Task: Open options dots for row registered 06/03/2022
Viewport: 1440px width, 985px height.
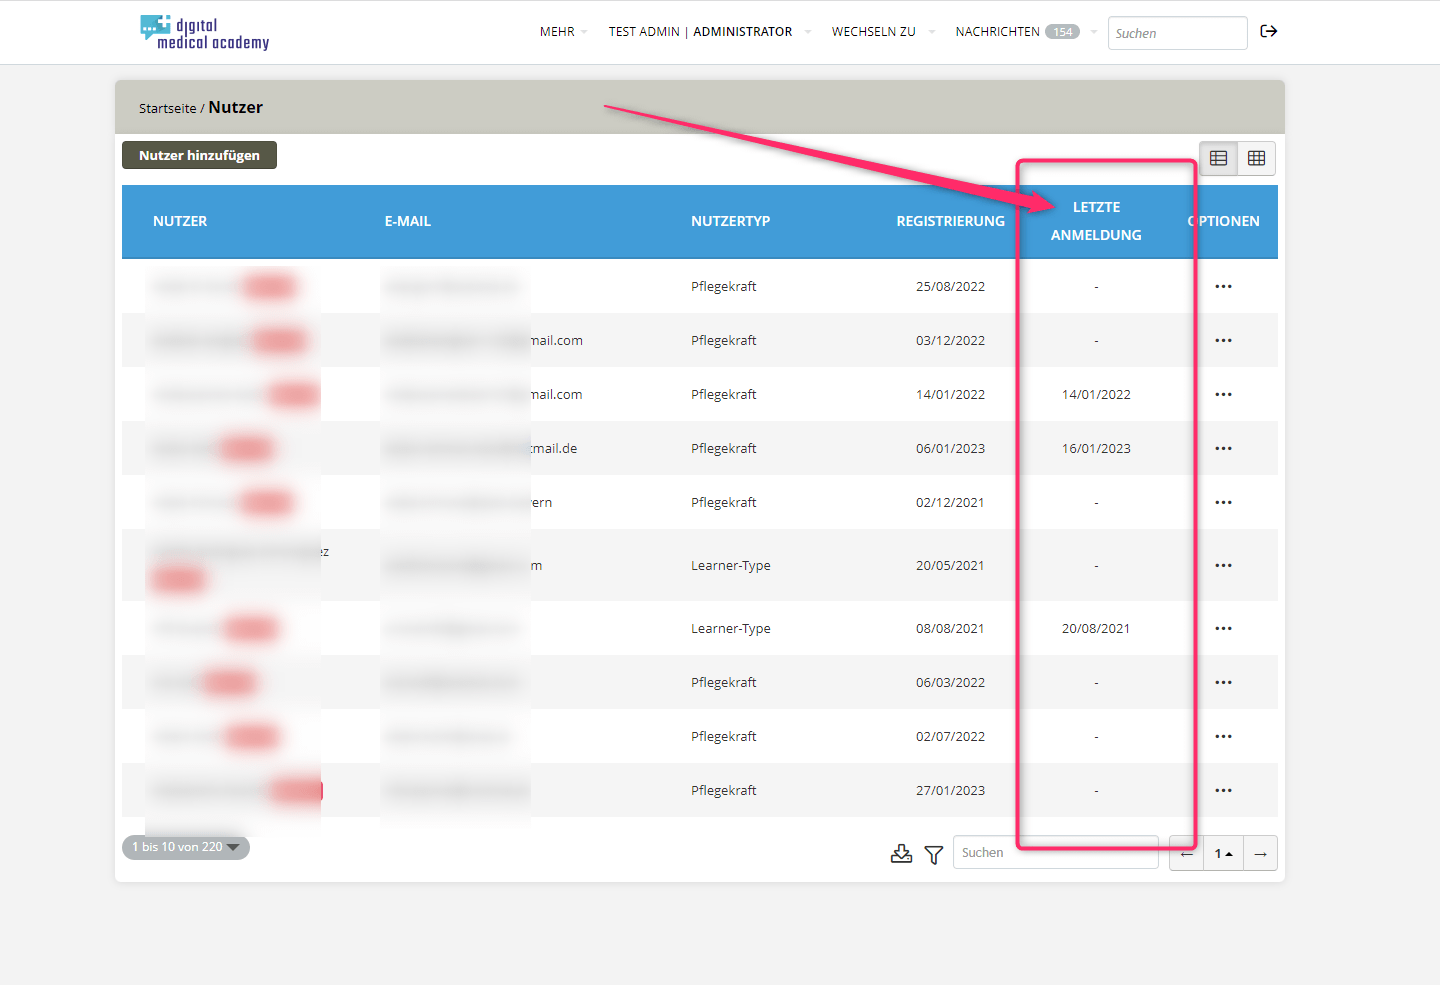Action: click(1223, 683)
